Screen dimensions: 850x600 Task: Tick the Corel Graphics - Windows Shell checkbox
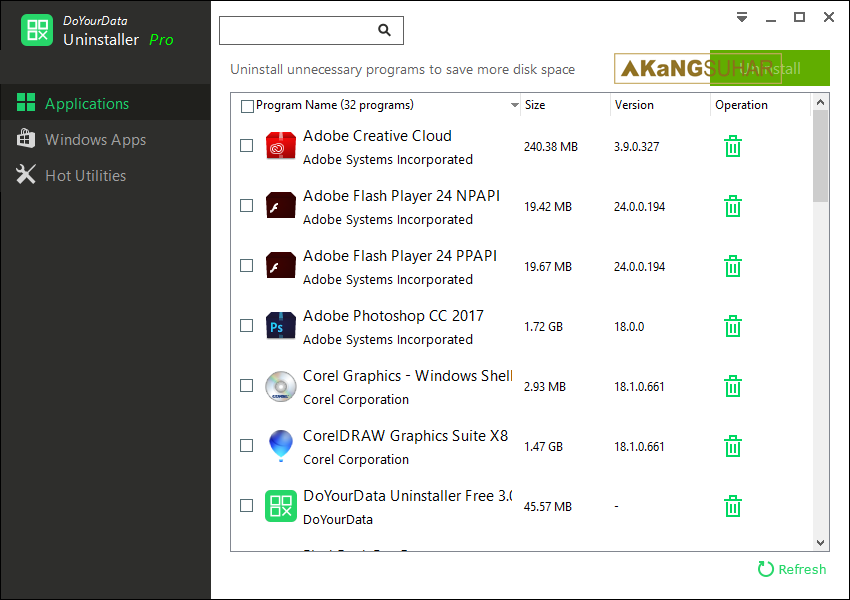point(247,385)
